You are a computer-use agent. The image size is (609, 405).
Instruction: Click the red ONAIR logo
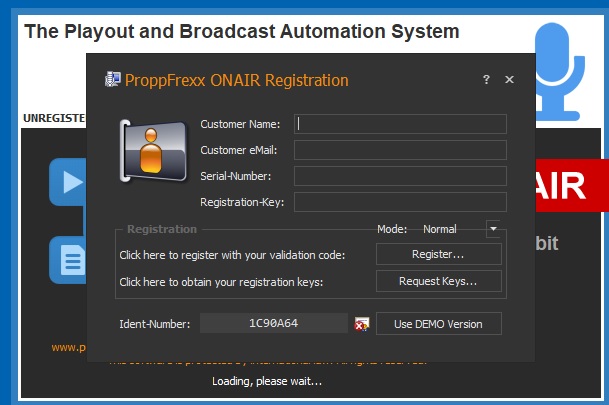click(570, 185)
